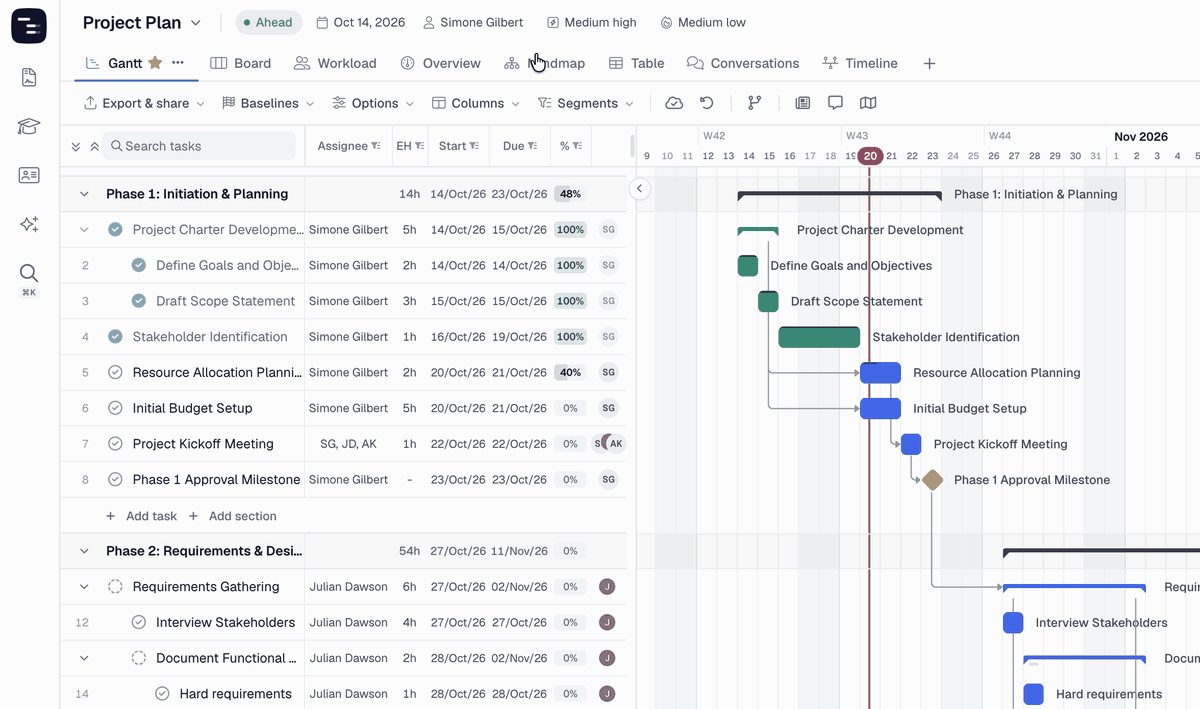This screenshot has height=709, width=1200.
Task: Click the undo arrow icon
Action: [x=707, y=103]
